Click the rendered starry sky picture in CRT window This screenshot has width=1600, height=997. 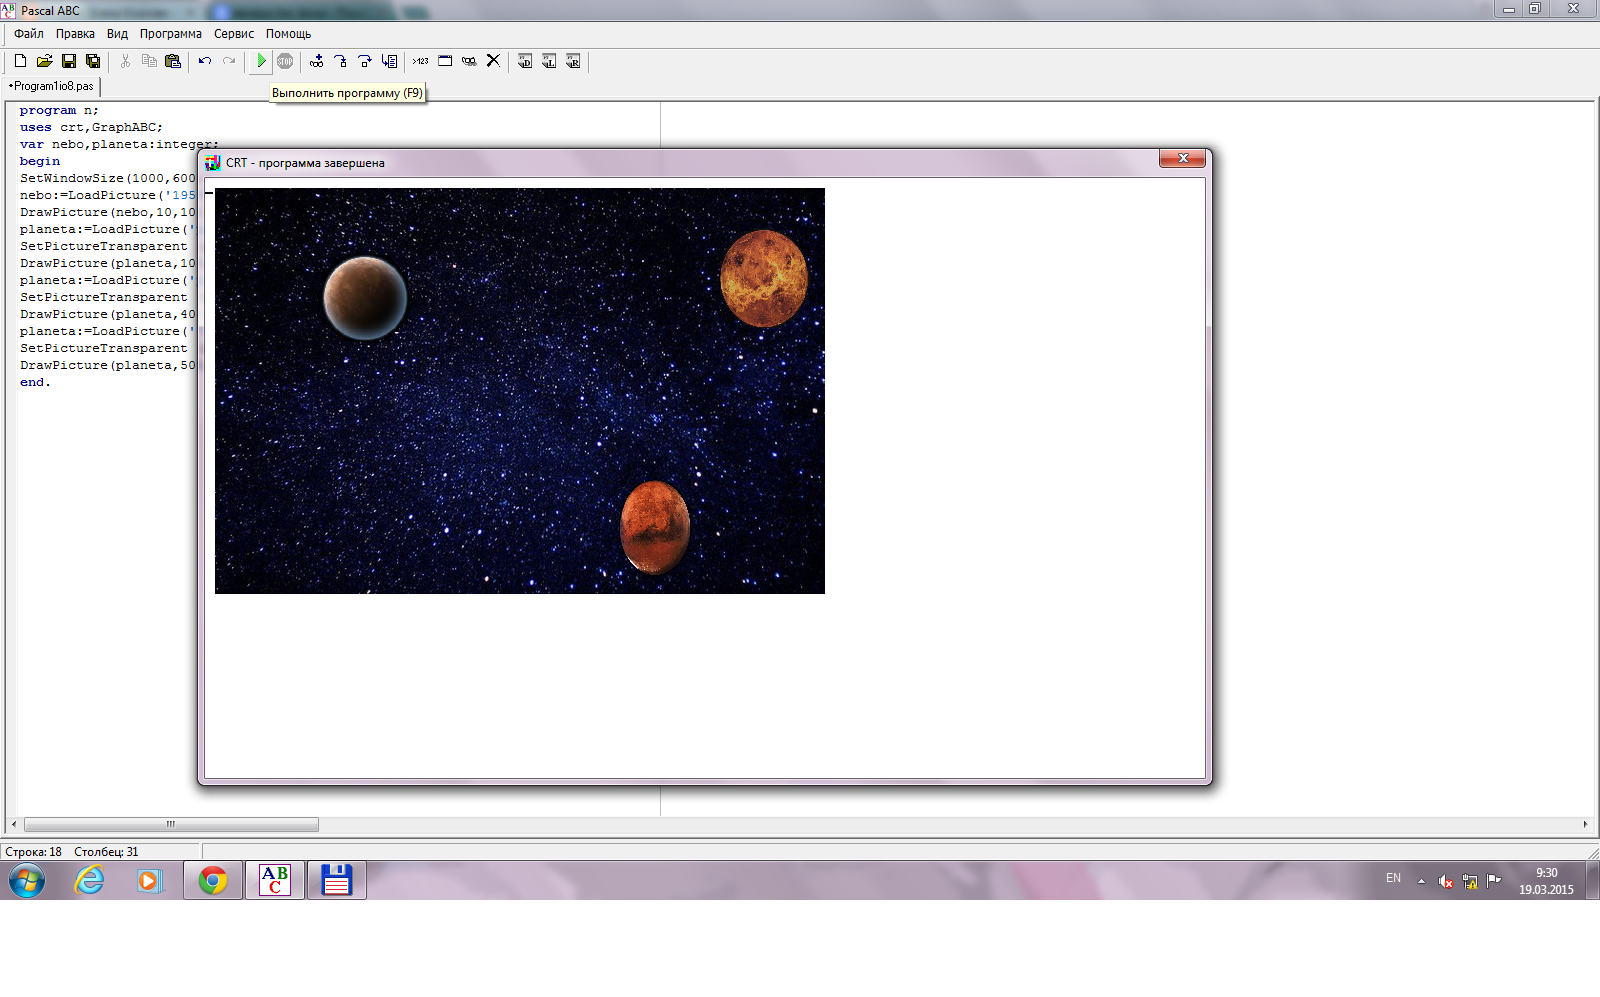point(520,391)
